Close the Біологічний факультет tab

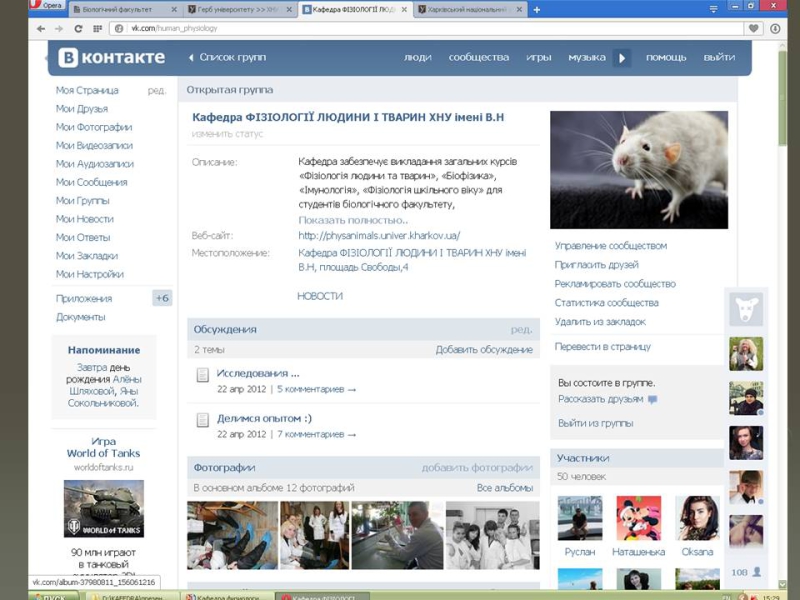(174, 10)
